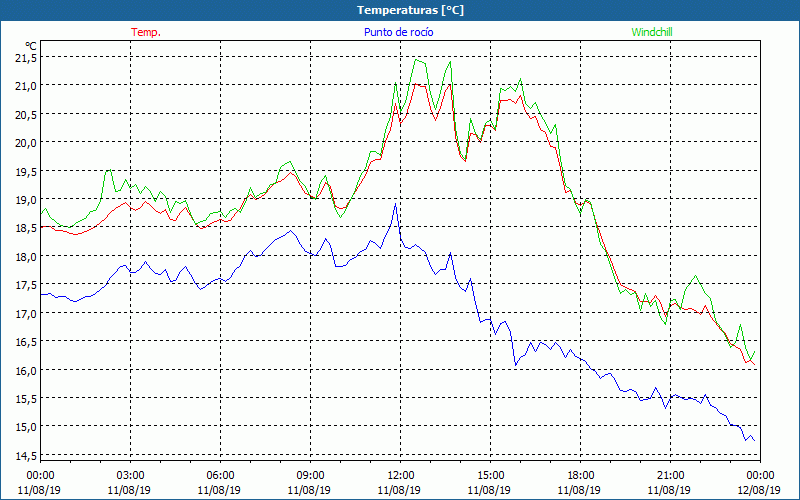This screenshot has height=500, width=800.
Task: Click the 19,5 y-axis value
Action: coord(26,171)
